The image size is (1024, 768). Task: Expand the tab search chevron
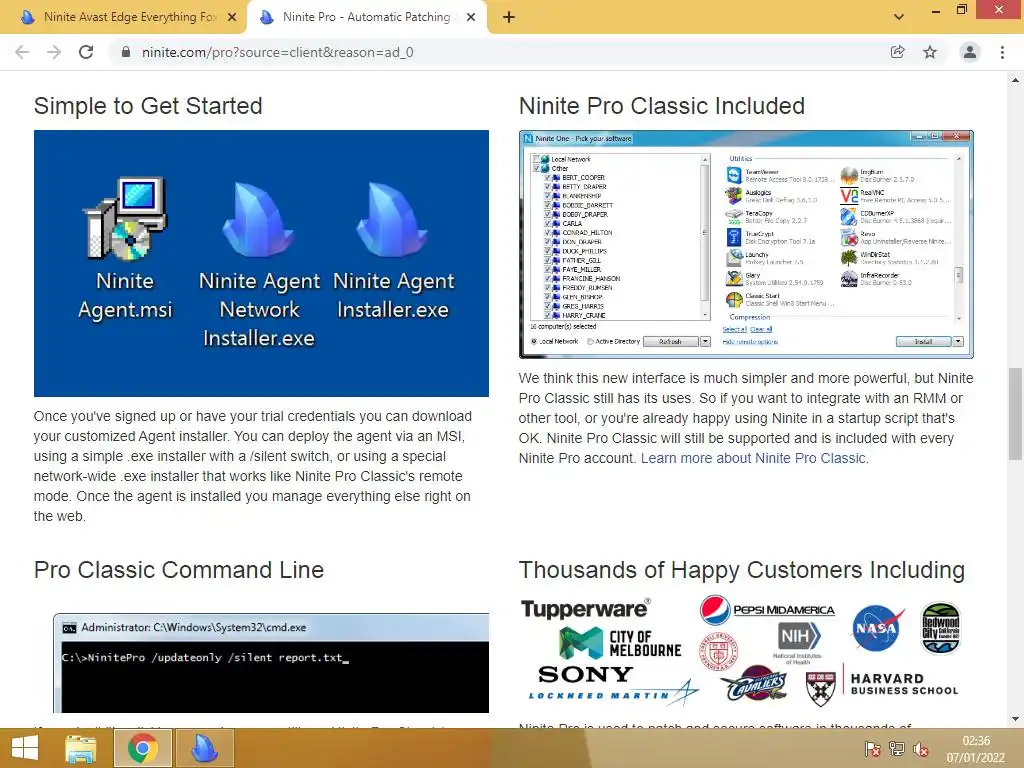point(899,17)
